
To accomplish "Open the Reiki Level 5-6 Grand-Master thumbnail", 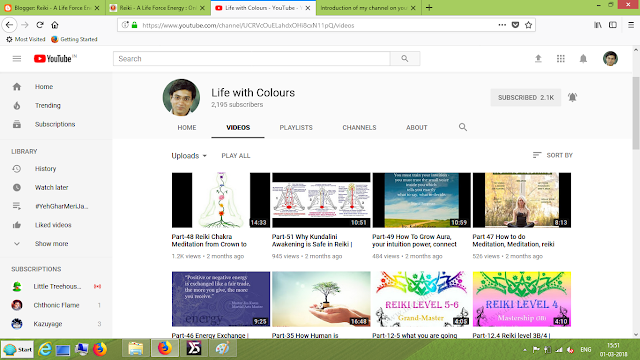I will (422, 299).
